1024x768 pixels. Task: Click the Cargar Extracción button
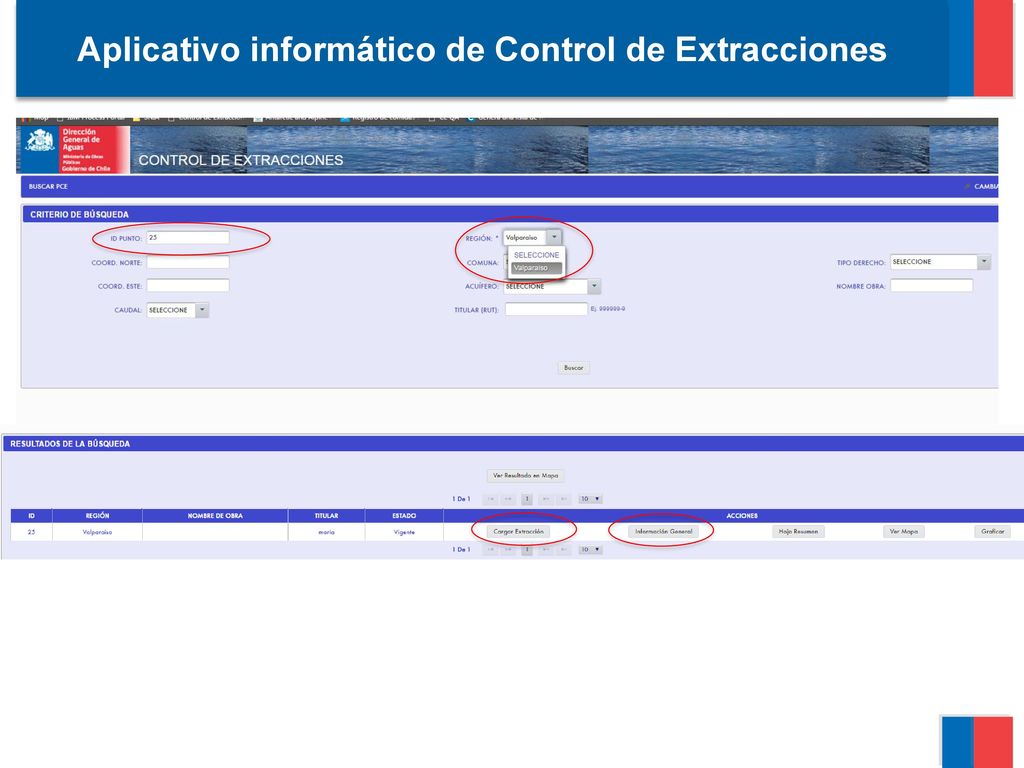point(519,532)
